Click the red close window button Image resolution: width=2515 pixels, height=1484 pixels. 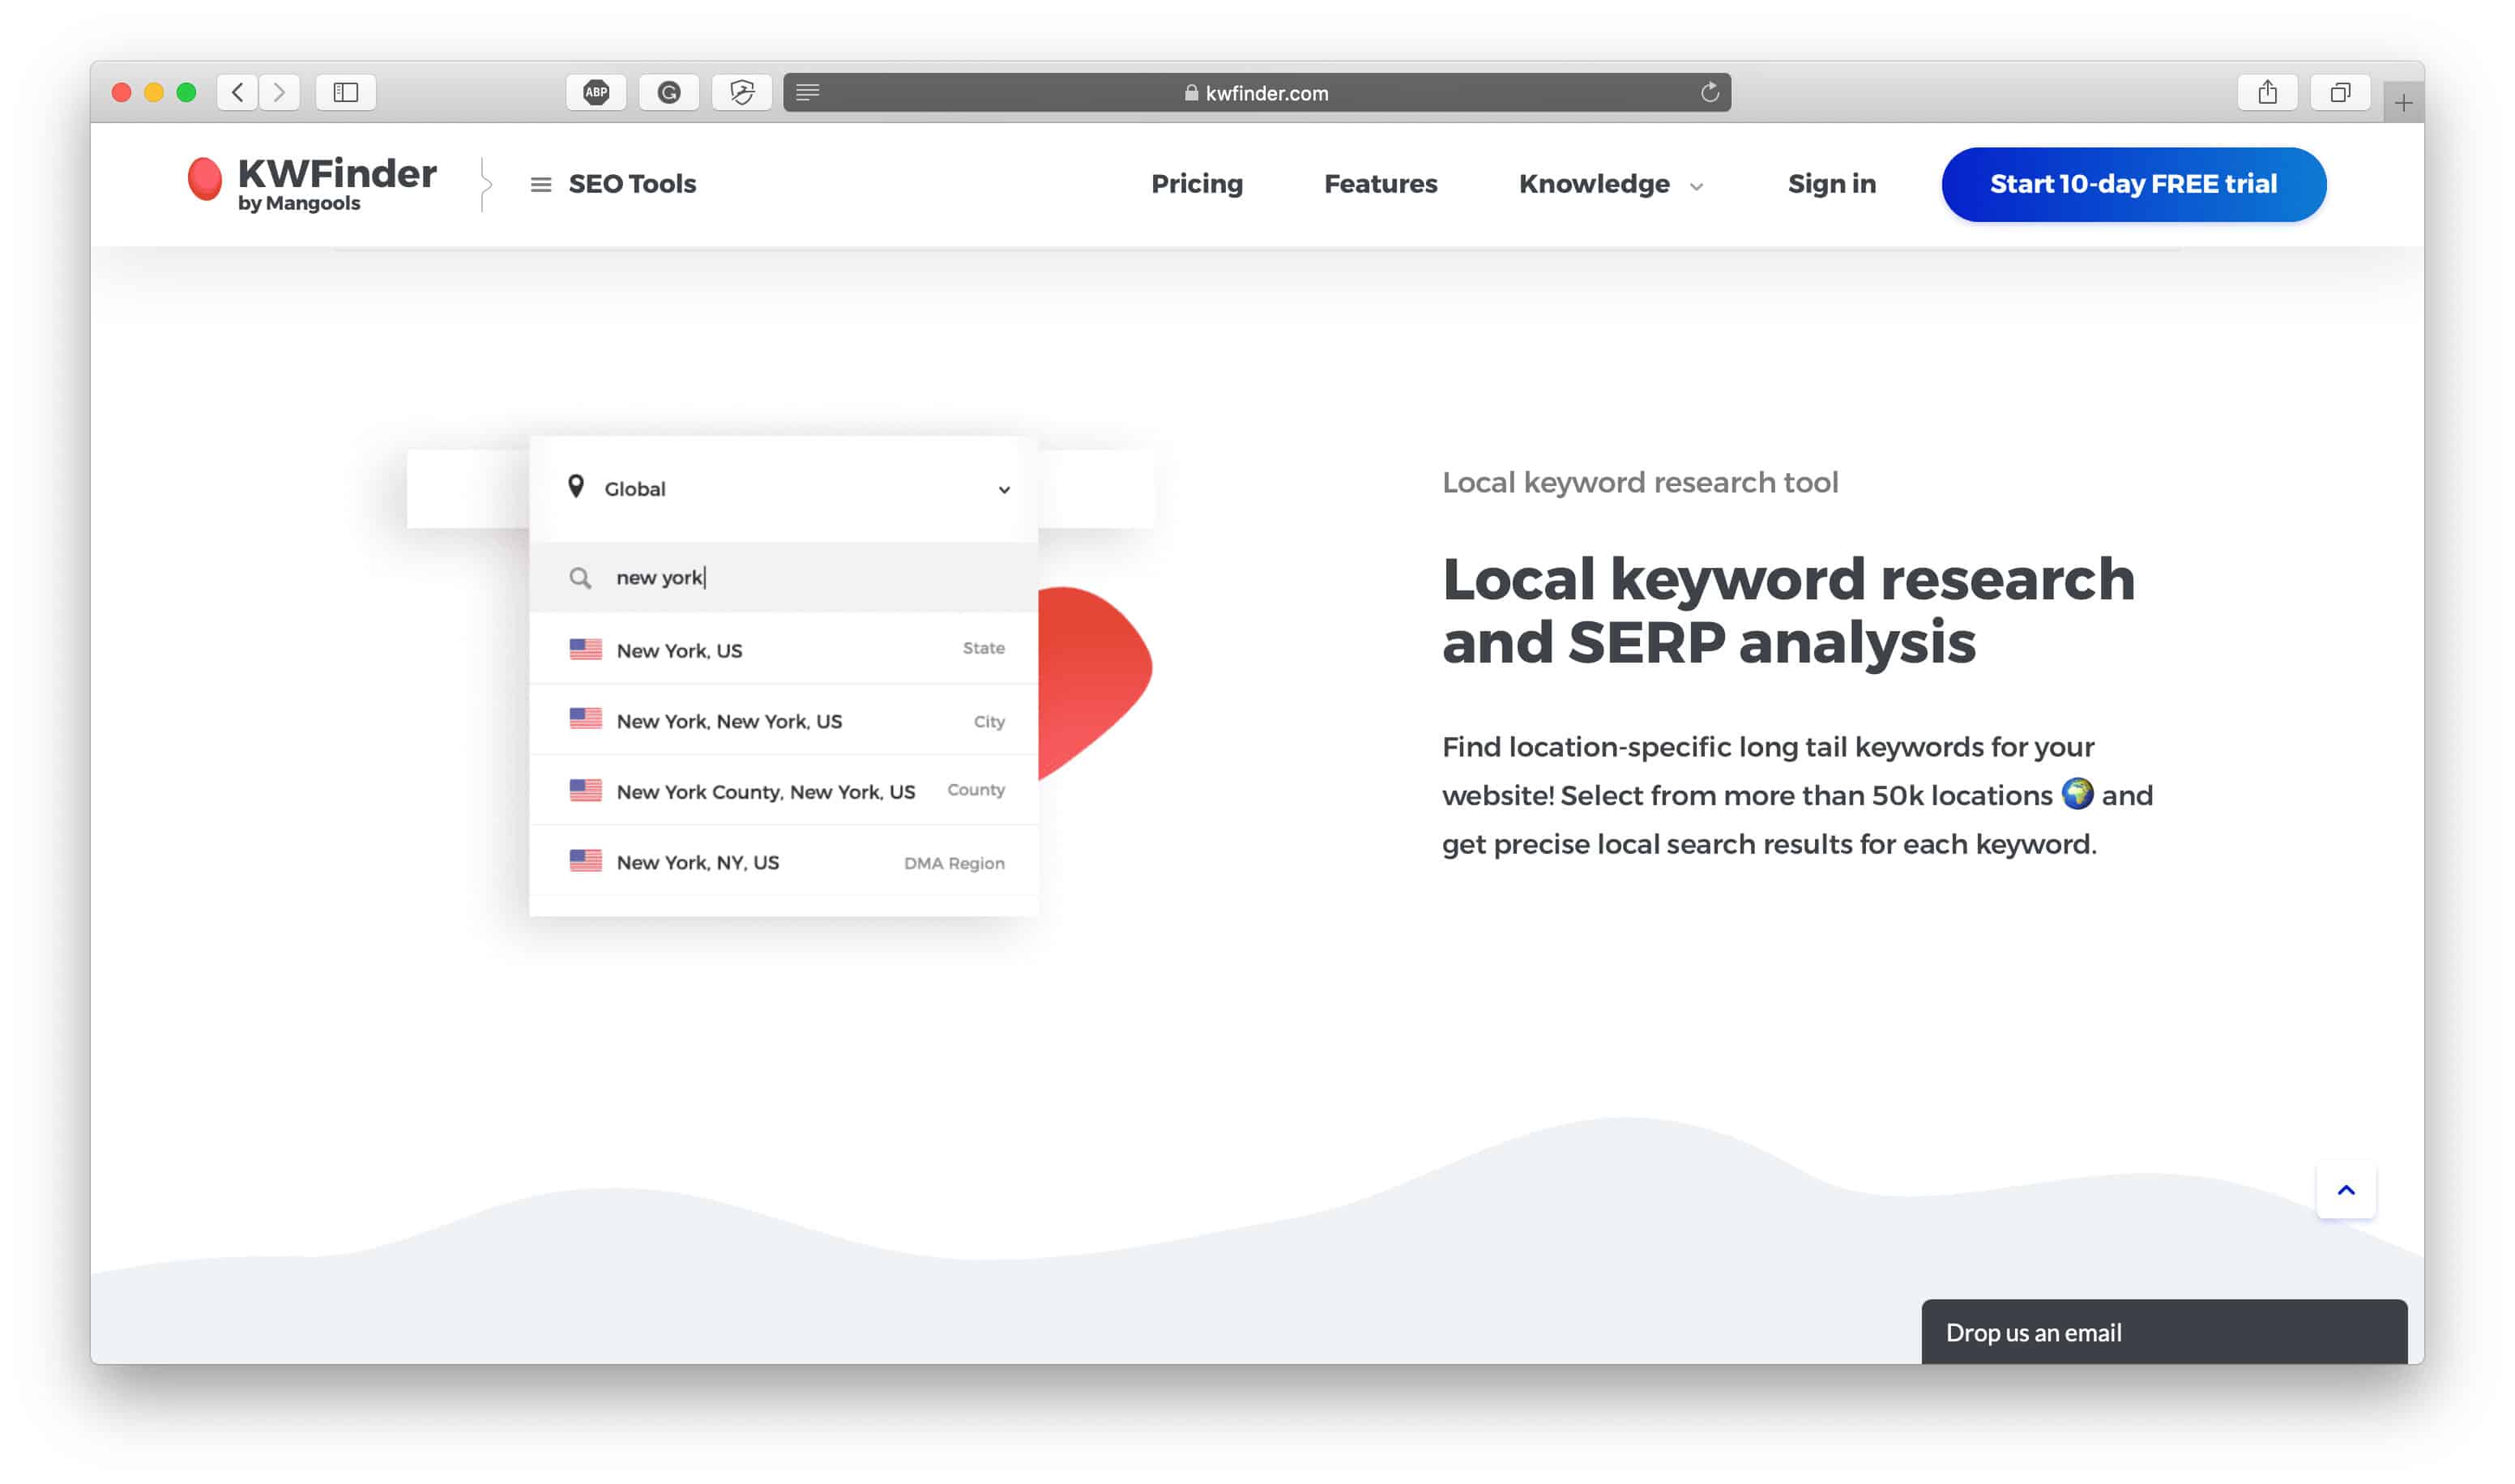(x=121, y=92)
